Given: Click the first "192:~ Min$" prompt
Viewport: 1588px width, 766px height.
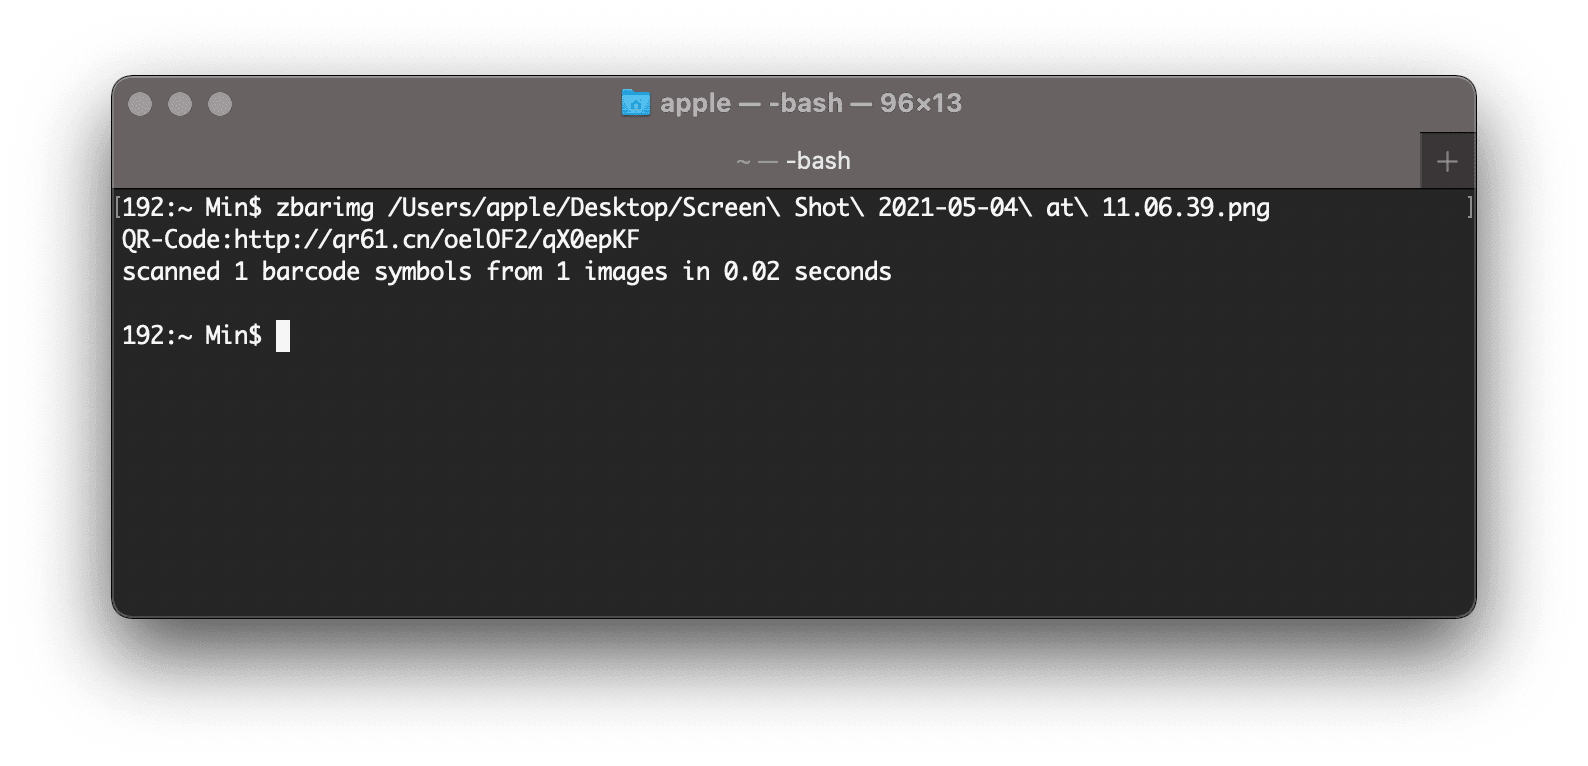Looking at the screenshot, I should click(192, 208).
